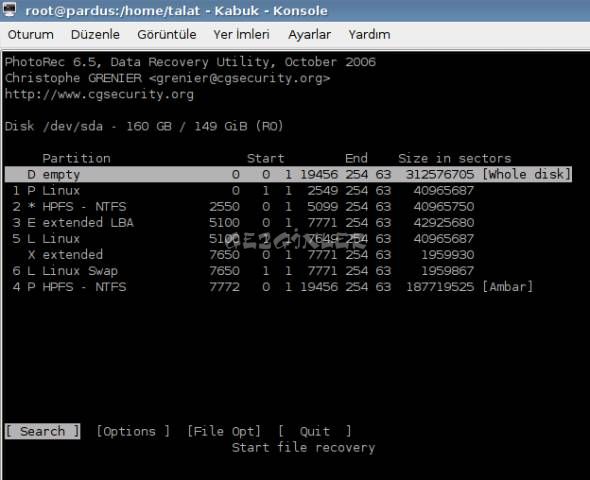Open the Yardım menu
The height and width of the screenshot is (480, 590).
tap(369, 35)
